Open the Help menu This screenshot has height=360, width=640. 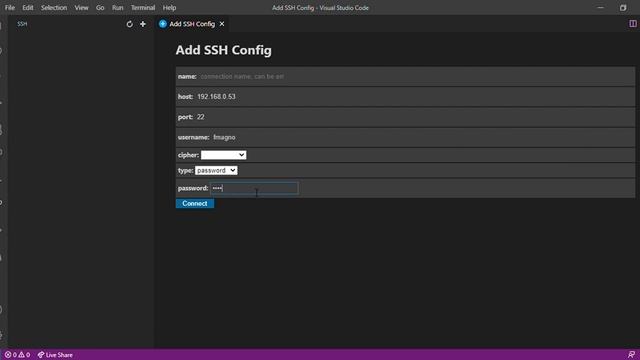pyautogui.click(x=169, y=8)
